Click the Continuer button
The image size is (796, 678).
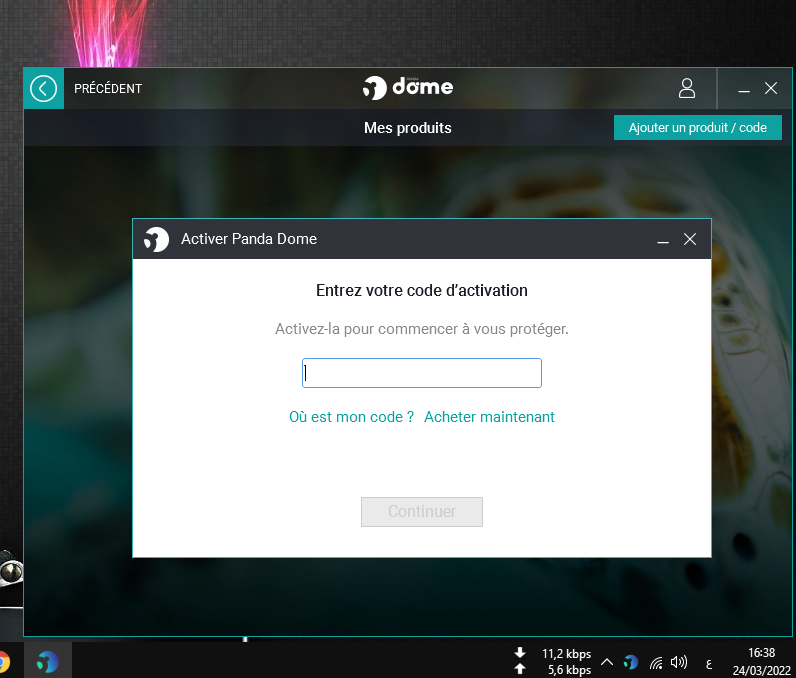[x=421, y=512]
